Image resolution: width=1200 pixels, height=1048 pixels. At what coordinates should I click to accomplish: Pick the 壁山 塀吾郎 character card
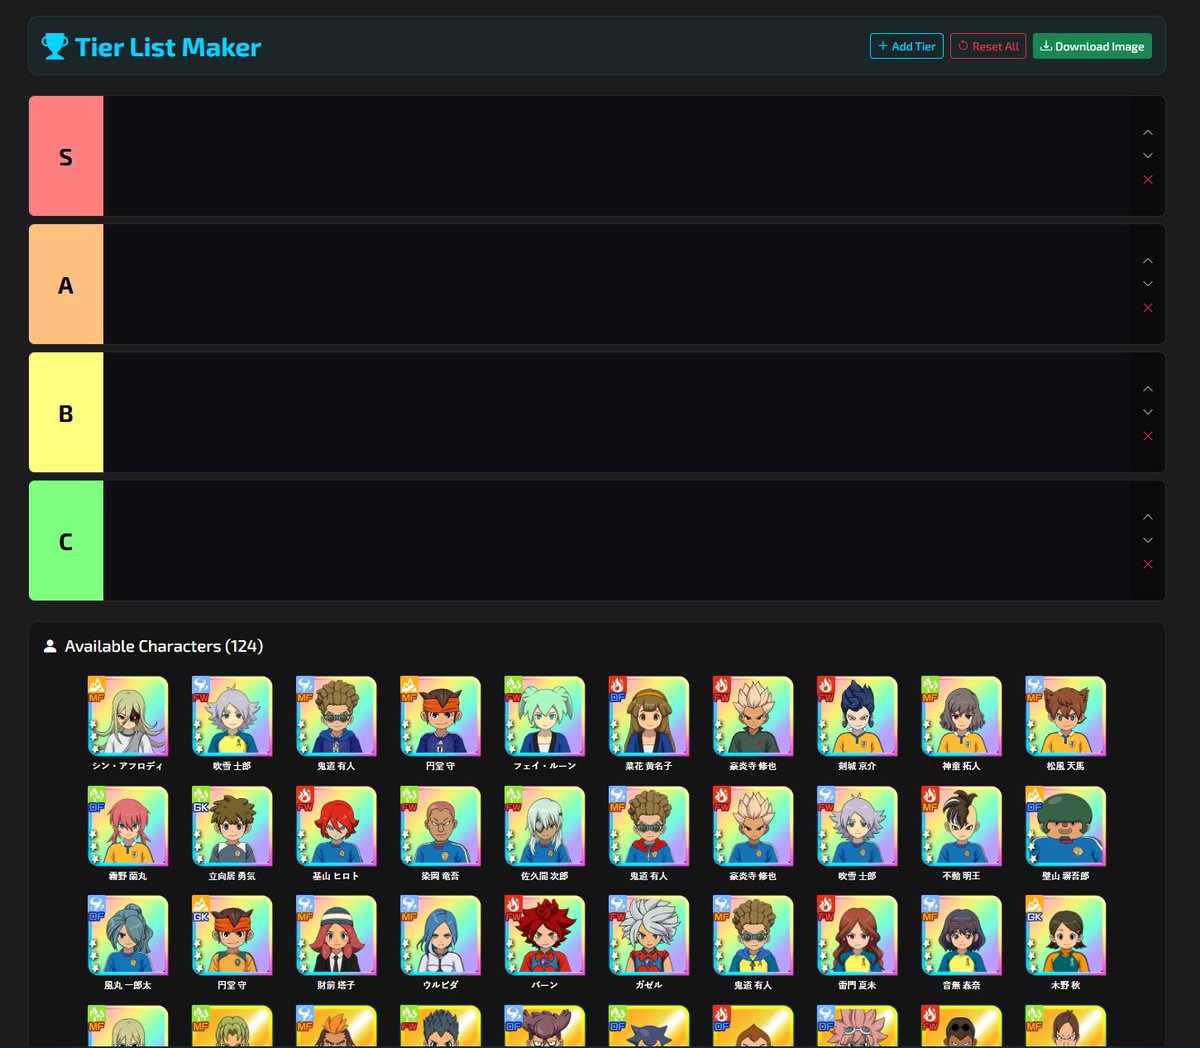1065,834
